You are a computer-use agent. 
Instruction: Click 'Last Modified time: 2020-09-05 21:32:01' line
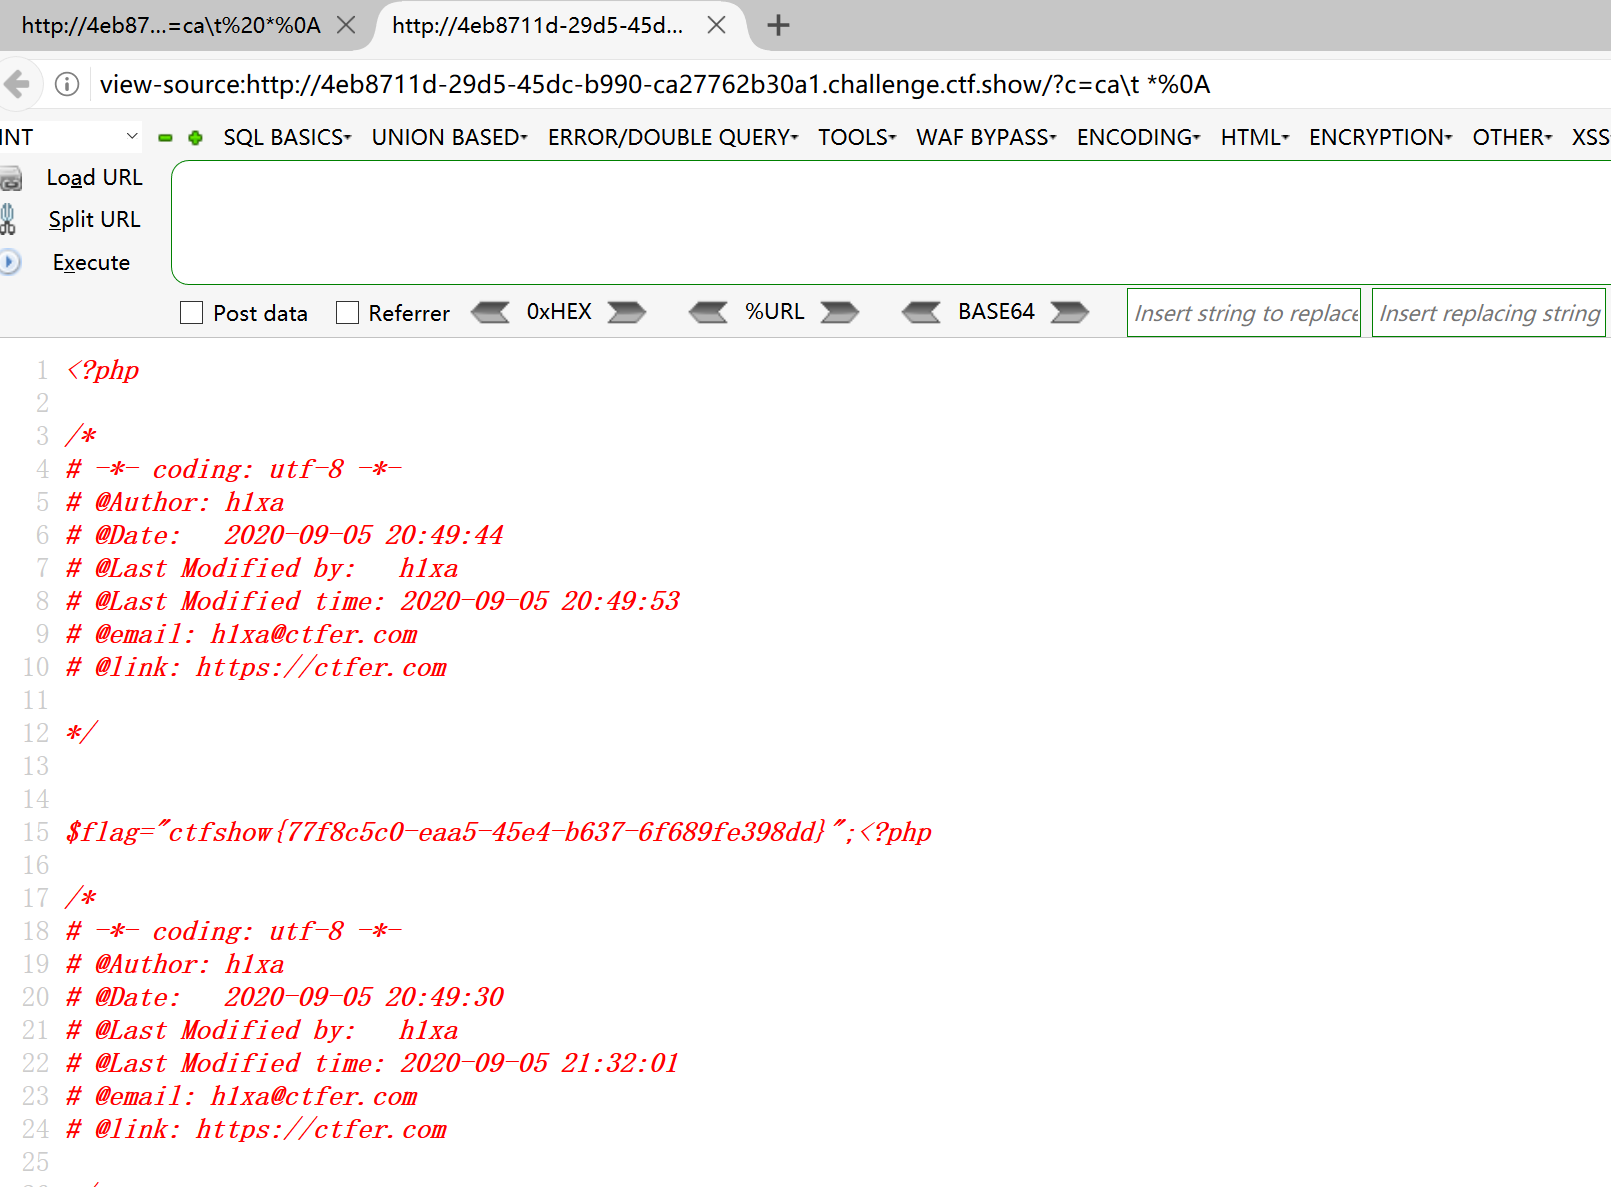tap(373, 1063)
